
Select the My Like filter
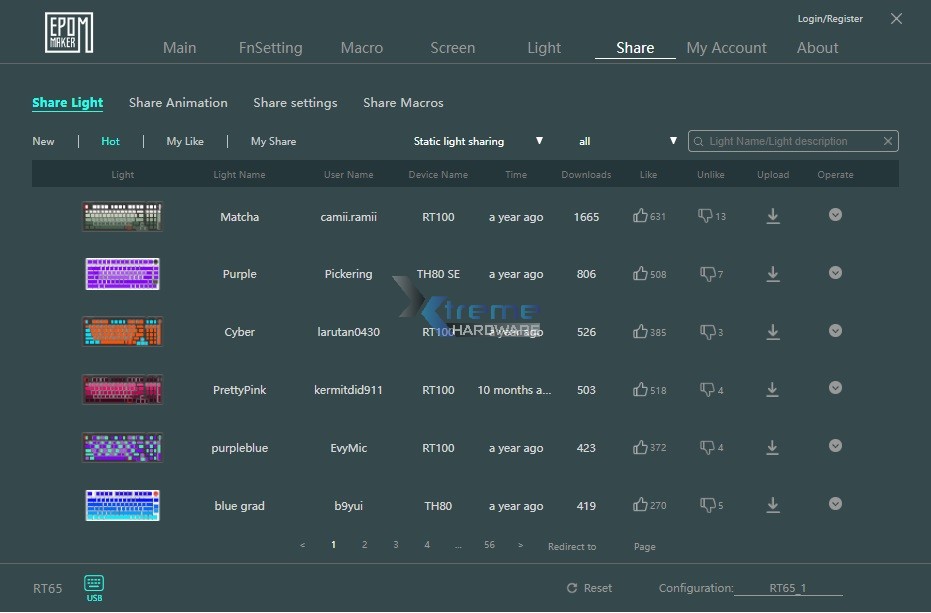(x=184, y=141)
